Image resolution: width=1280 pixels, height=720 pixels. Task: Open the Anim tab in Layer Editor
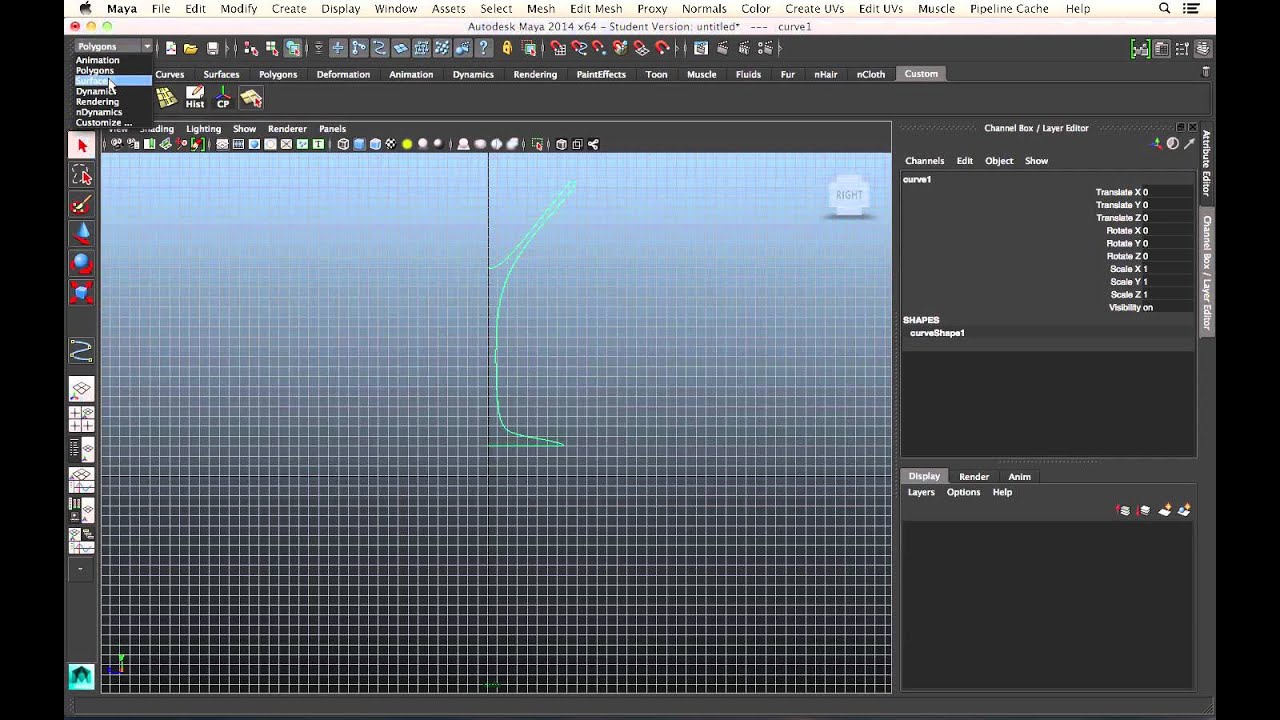click(1019, 477)
